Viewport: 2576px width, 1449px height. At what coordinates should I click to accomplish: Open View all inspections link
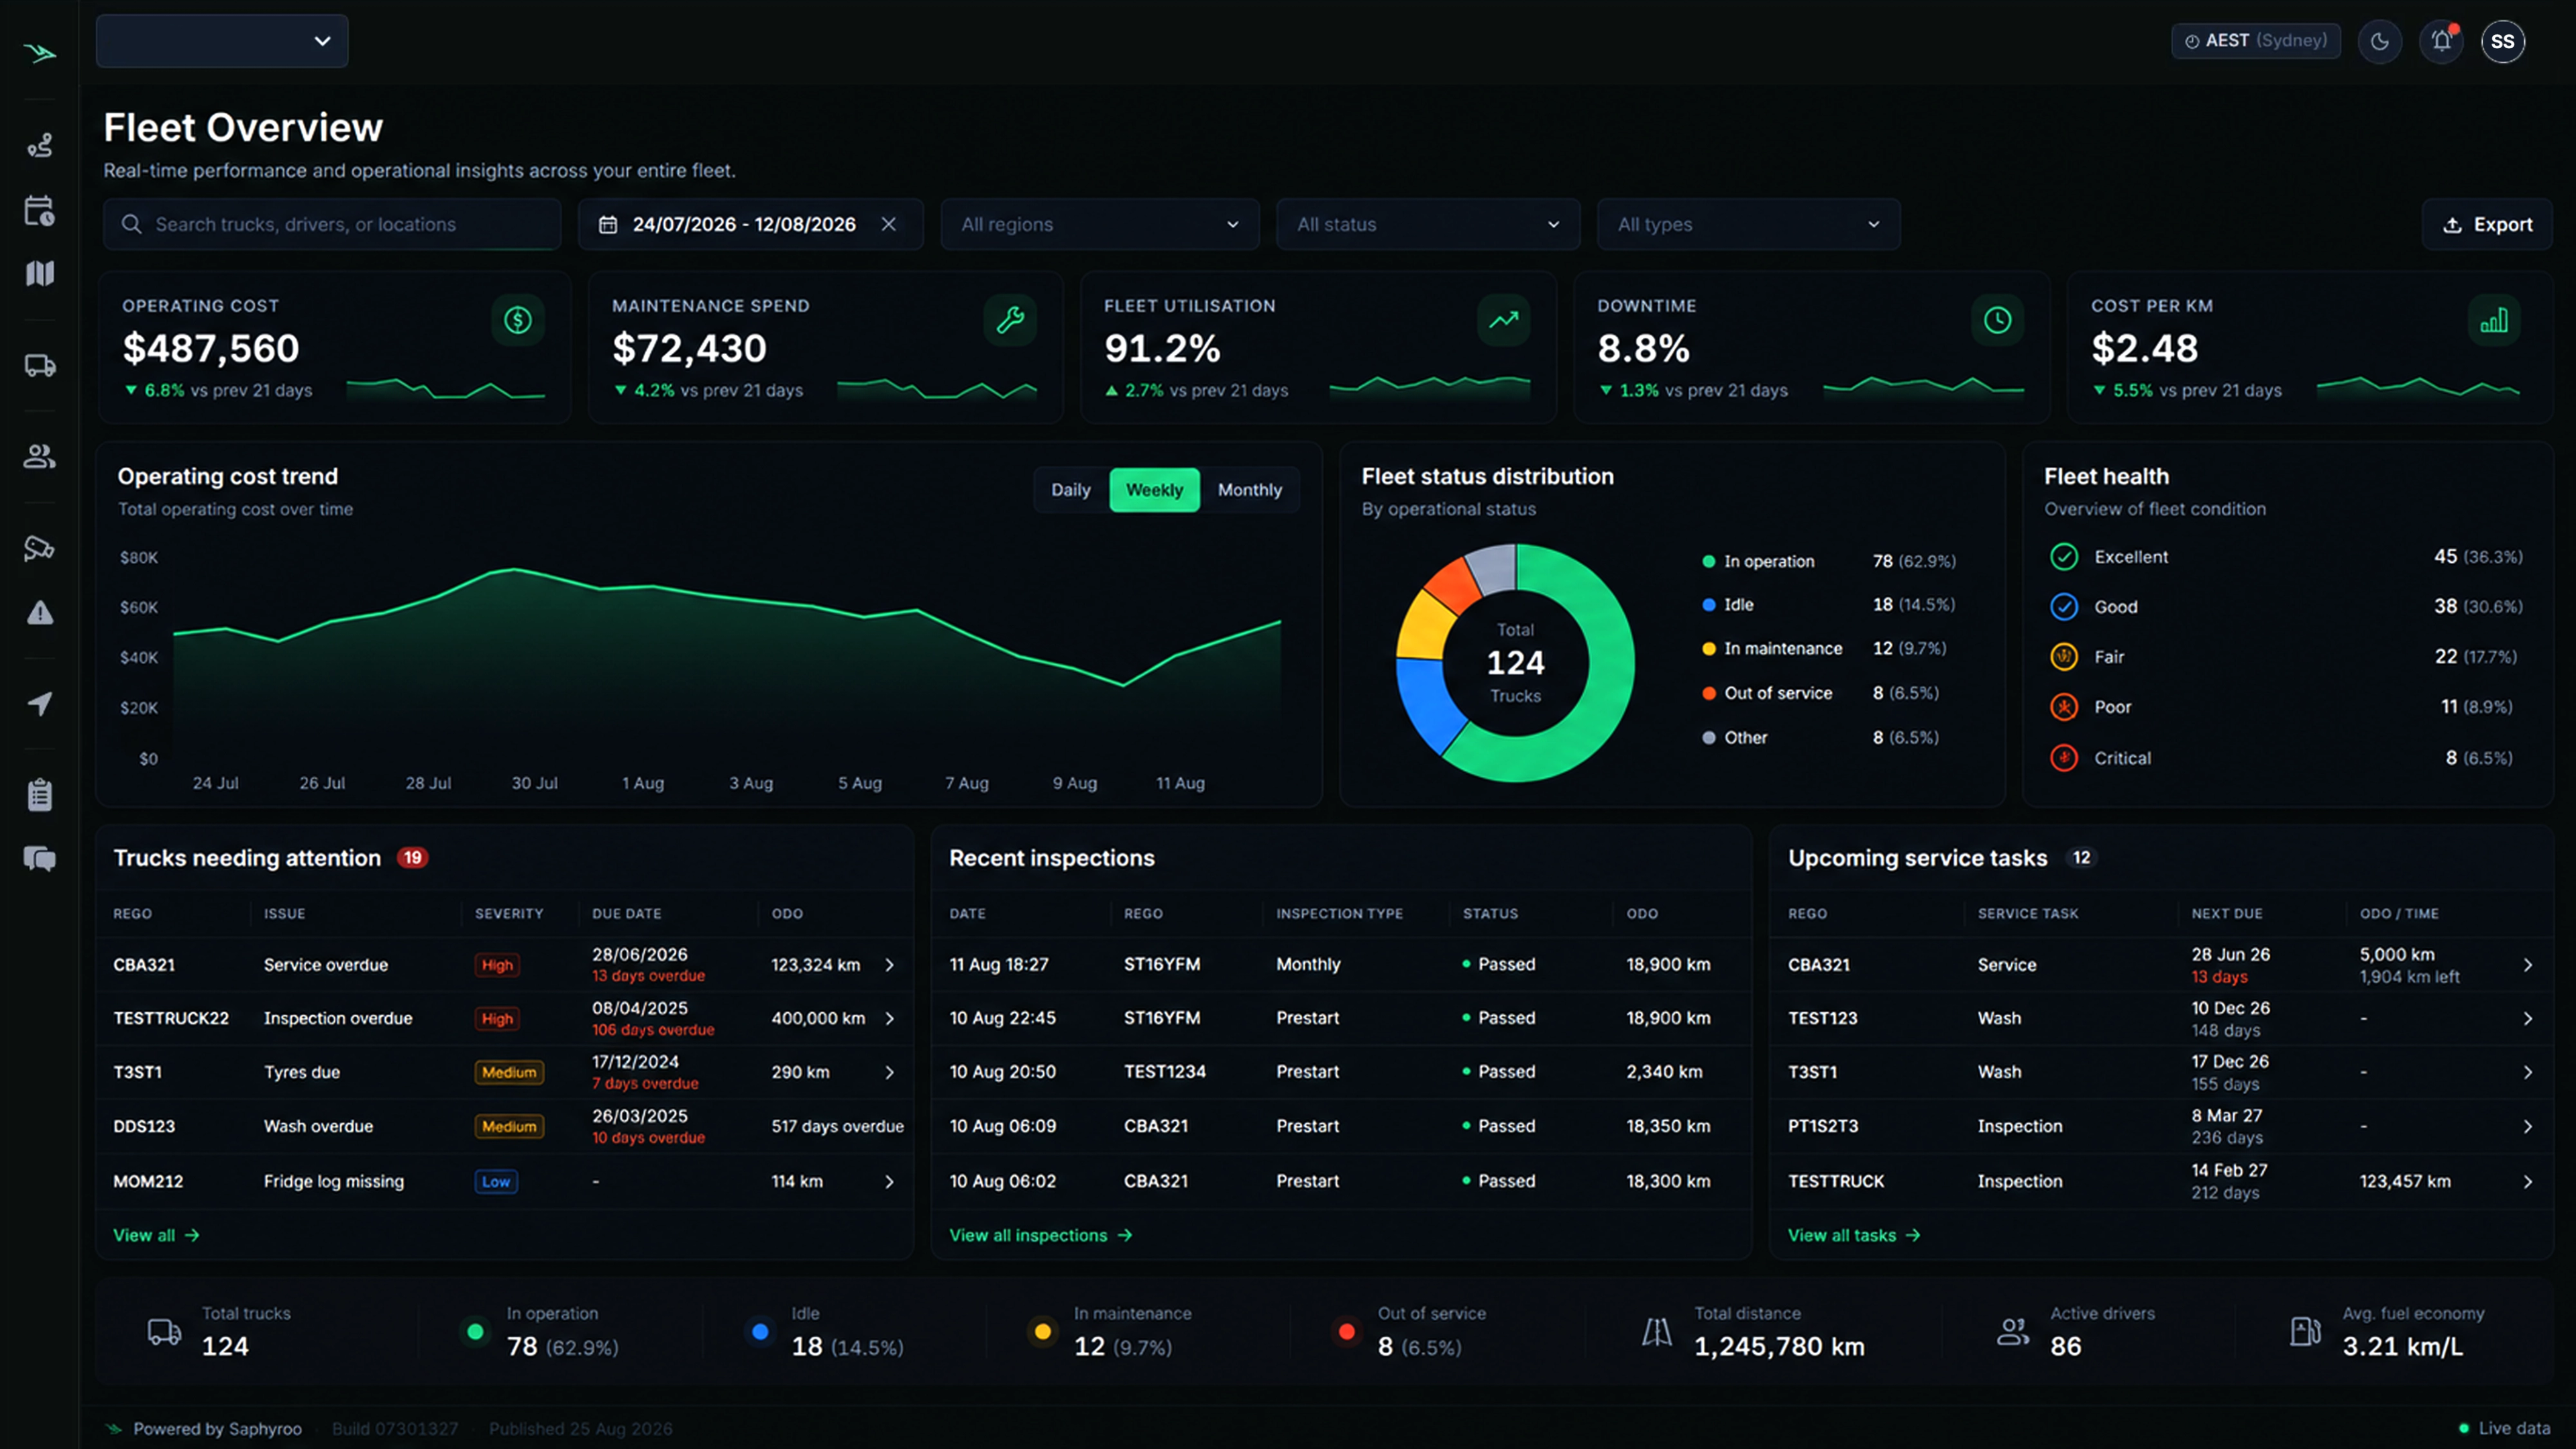(1041, 1235)
